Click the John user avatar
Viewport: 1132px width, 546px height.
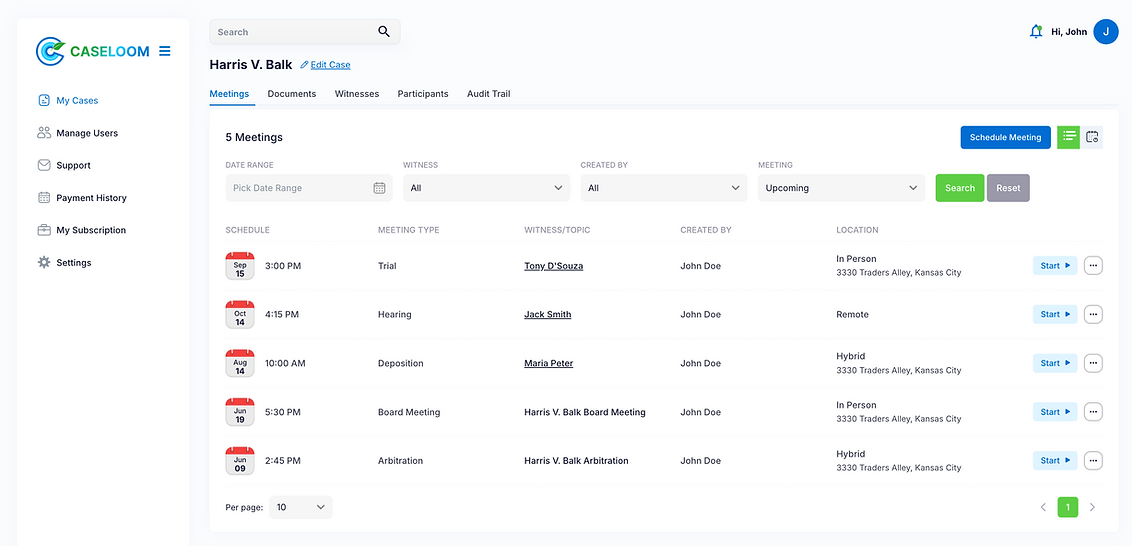(x=1105, y=32)
